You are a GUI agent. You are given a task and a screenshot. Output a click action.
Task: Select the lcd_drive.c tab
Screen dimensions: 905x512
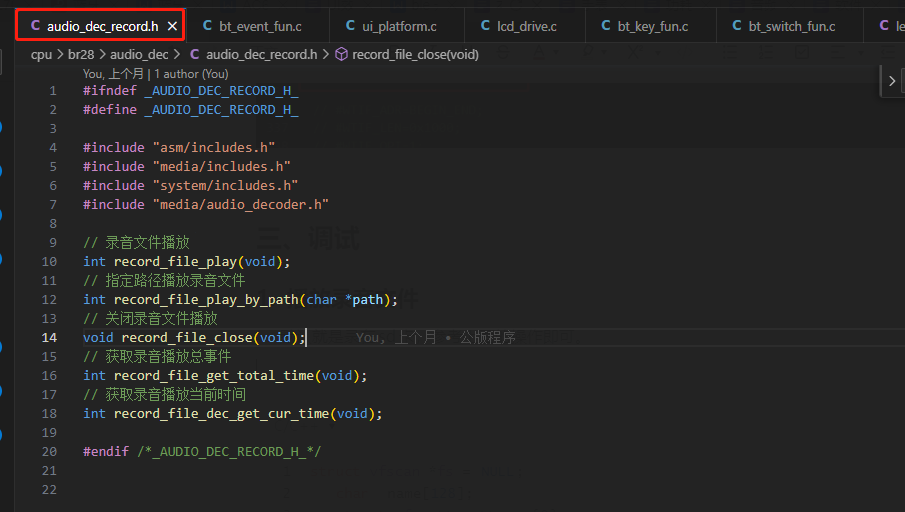pos(525,26)
